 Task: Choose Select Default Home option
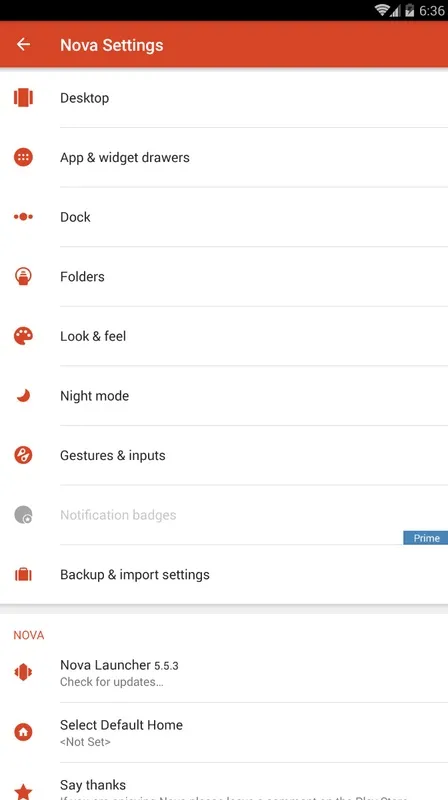[x=224, y=732]
